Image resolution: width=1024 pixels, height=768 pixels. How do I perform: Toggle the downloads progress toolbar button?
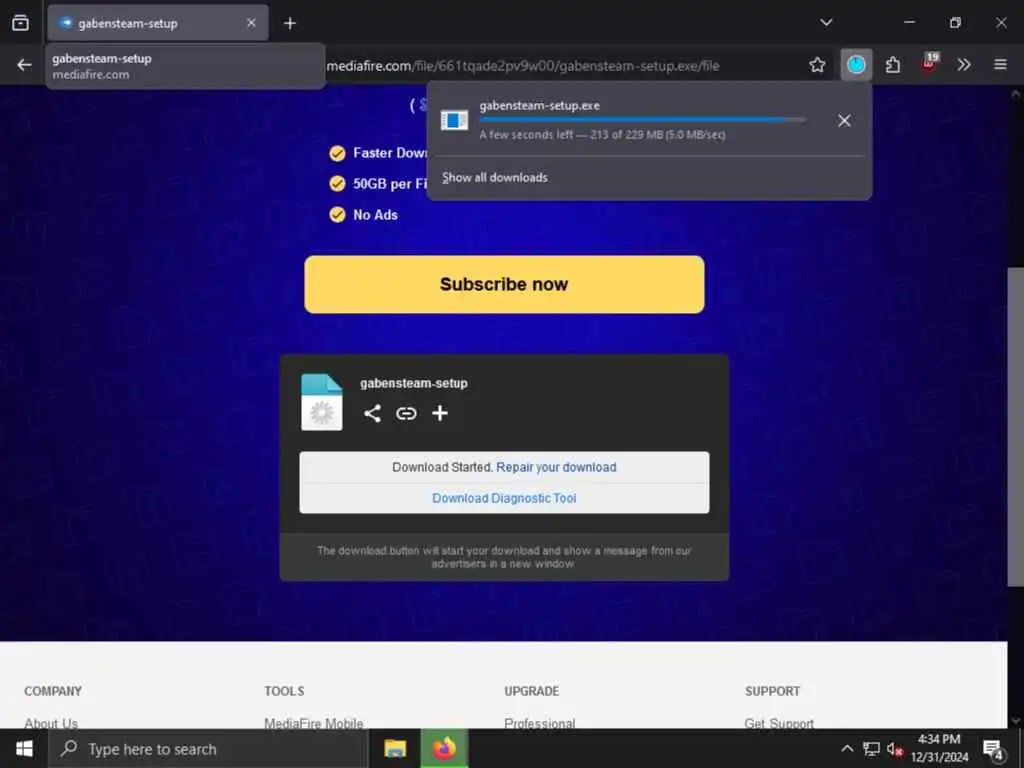pos(856,65)
